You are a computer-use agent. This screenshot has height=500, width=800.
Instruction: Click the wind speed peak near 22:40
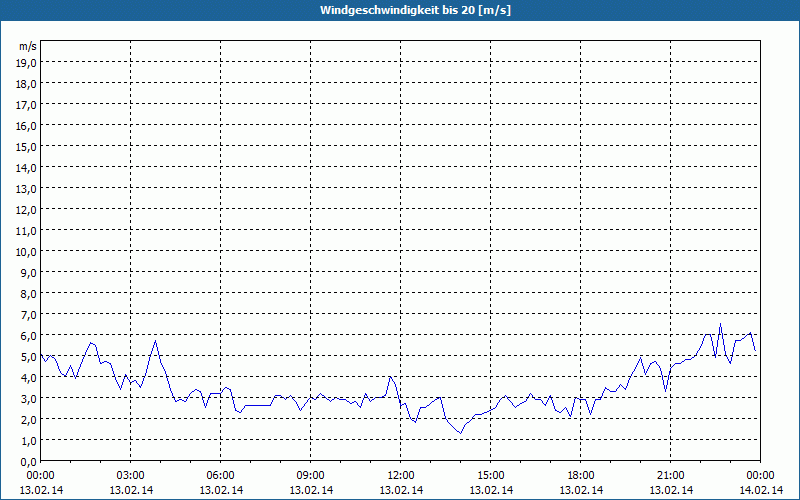[x=720, y=324]
